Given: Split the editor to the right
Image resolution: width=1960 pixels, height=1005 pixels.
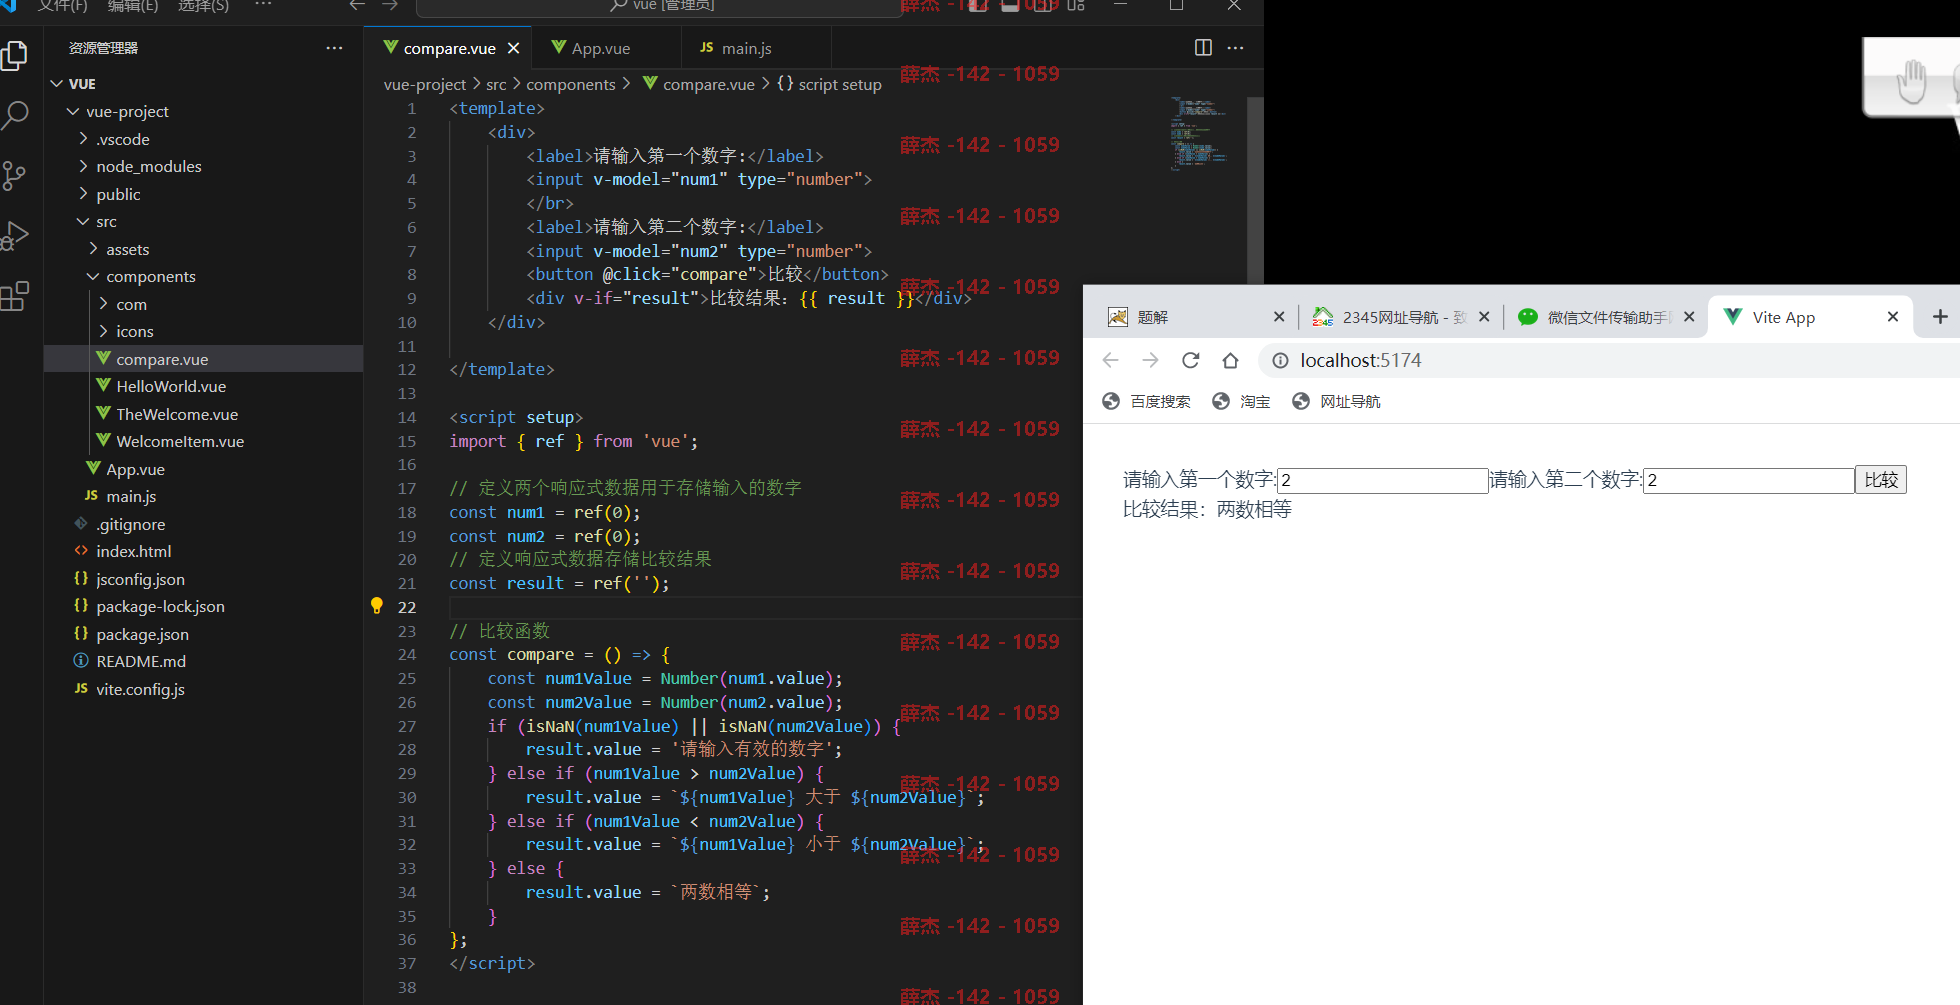Looking at the screenshot, I should 1203,48.
